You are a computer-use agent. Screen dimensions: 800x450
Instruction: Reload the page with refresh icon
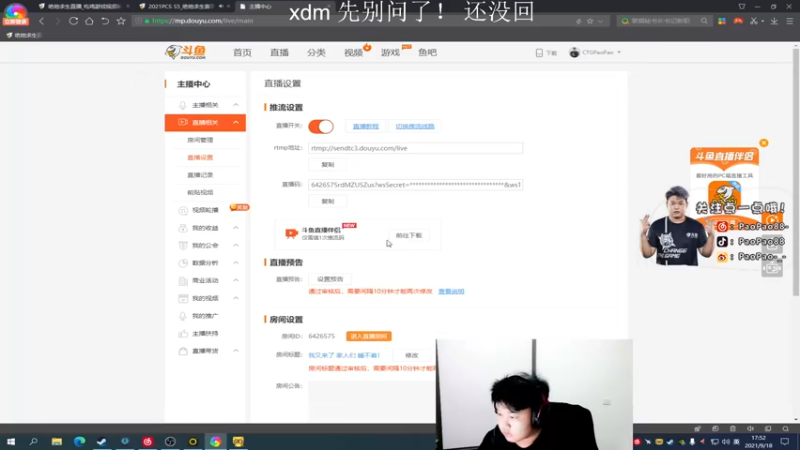click(73, 21)
